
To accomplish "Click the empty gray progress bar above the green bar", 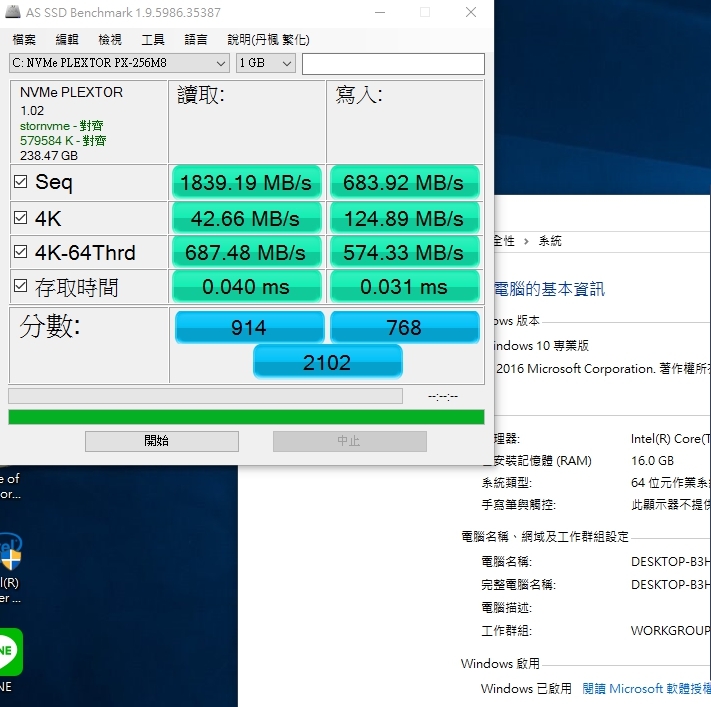I will pyautogui.click(x=205, y=396).
